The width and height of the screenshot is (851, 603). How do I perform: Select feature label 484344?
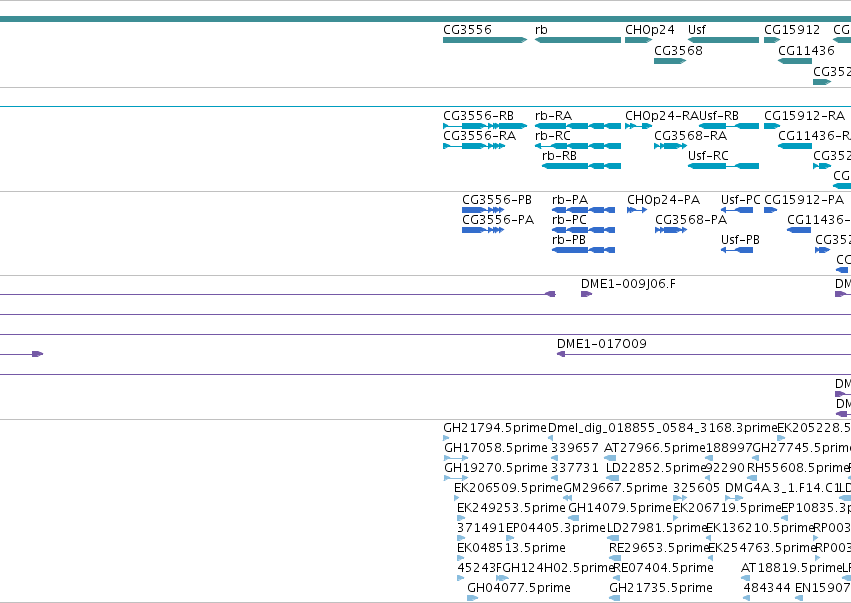[767, 588]
